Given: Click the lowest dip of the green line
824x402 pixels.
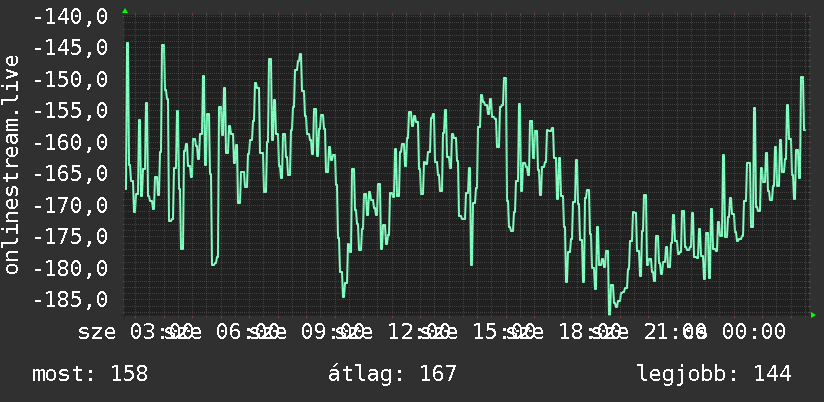Looking at the screenshot, I should [610, 314].
